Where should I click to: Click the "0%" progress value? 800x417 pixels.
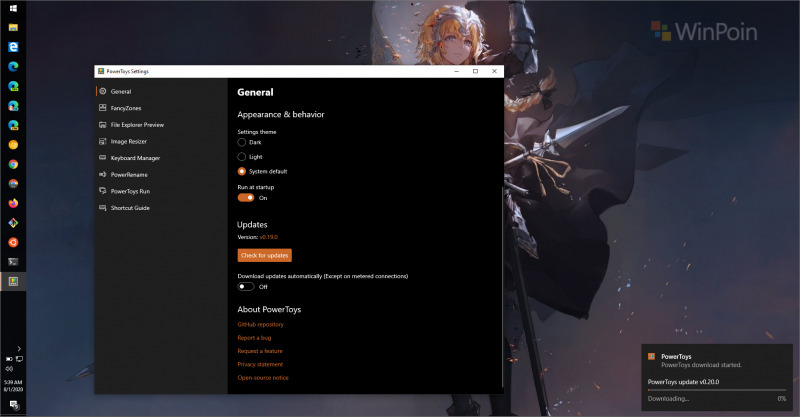pos(782,399)
